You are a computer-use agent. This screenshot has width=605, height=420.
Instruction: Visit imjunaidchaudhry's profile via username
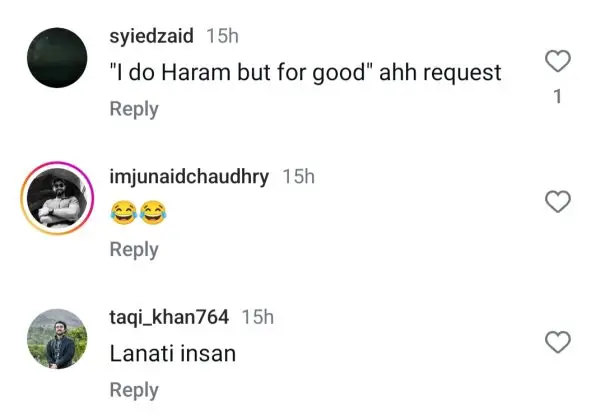pos(189,177)
